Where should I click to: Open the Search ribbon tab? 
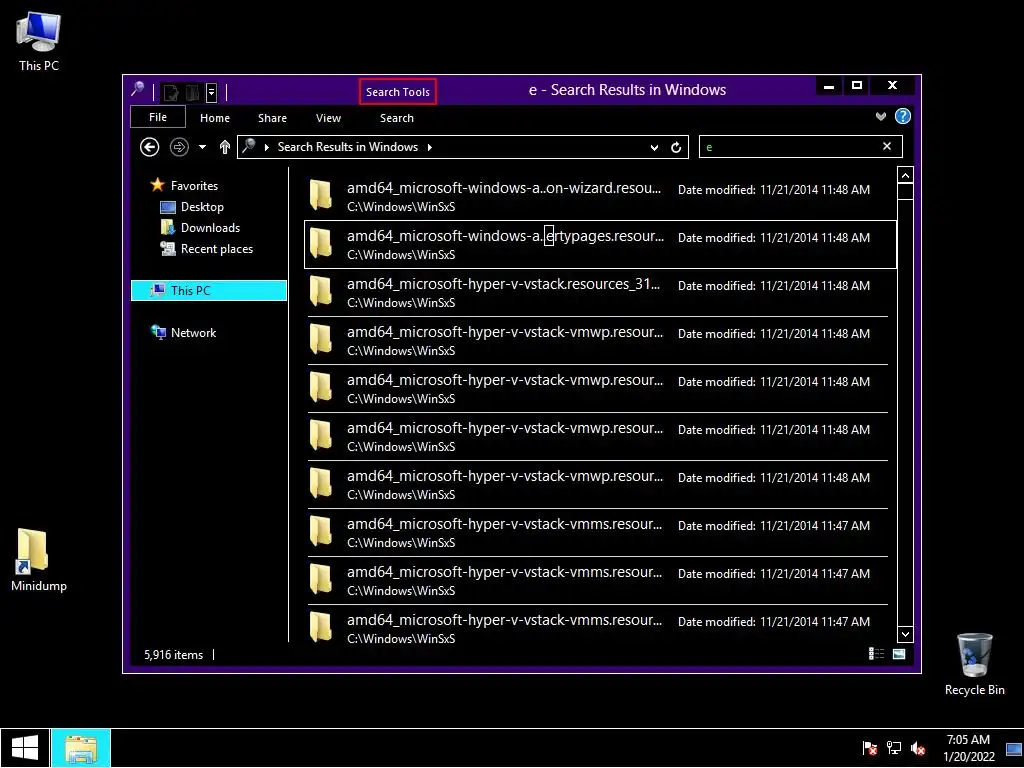(x=397, y=118)
